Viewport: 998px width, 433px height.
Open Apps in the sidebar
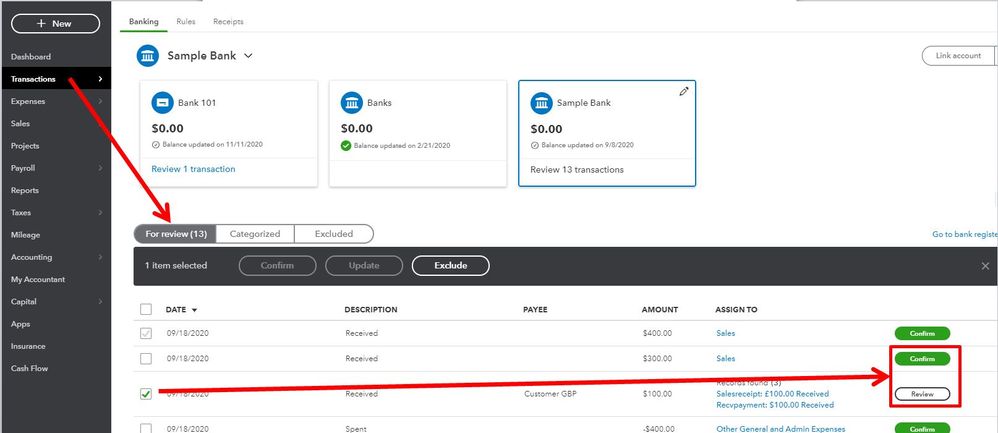point(20,324)
